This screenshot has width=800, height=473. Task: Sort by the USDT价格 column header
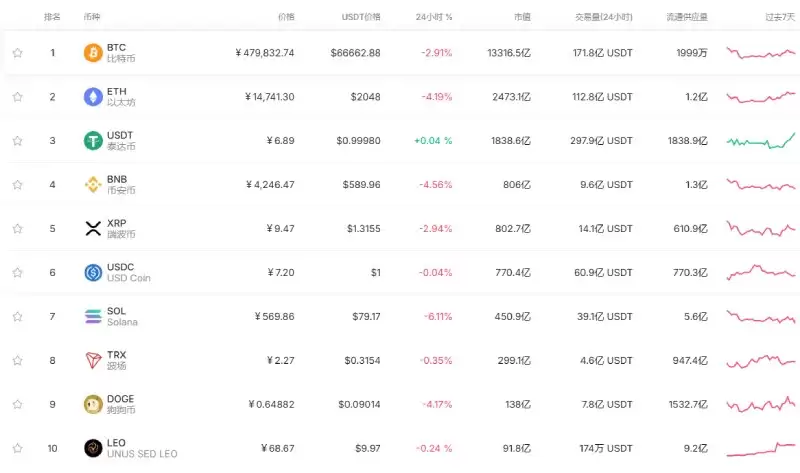[x=361, y=17]
